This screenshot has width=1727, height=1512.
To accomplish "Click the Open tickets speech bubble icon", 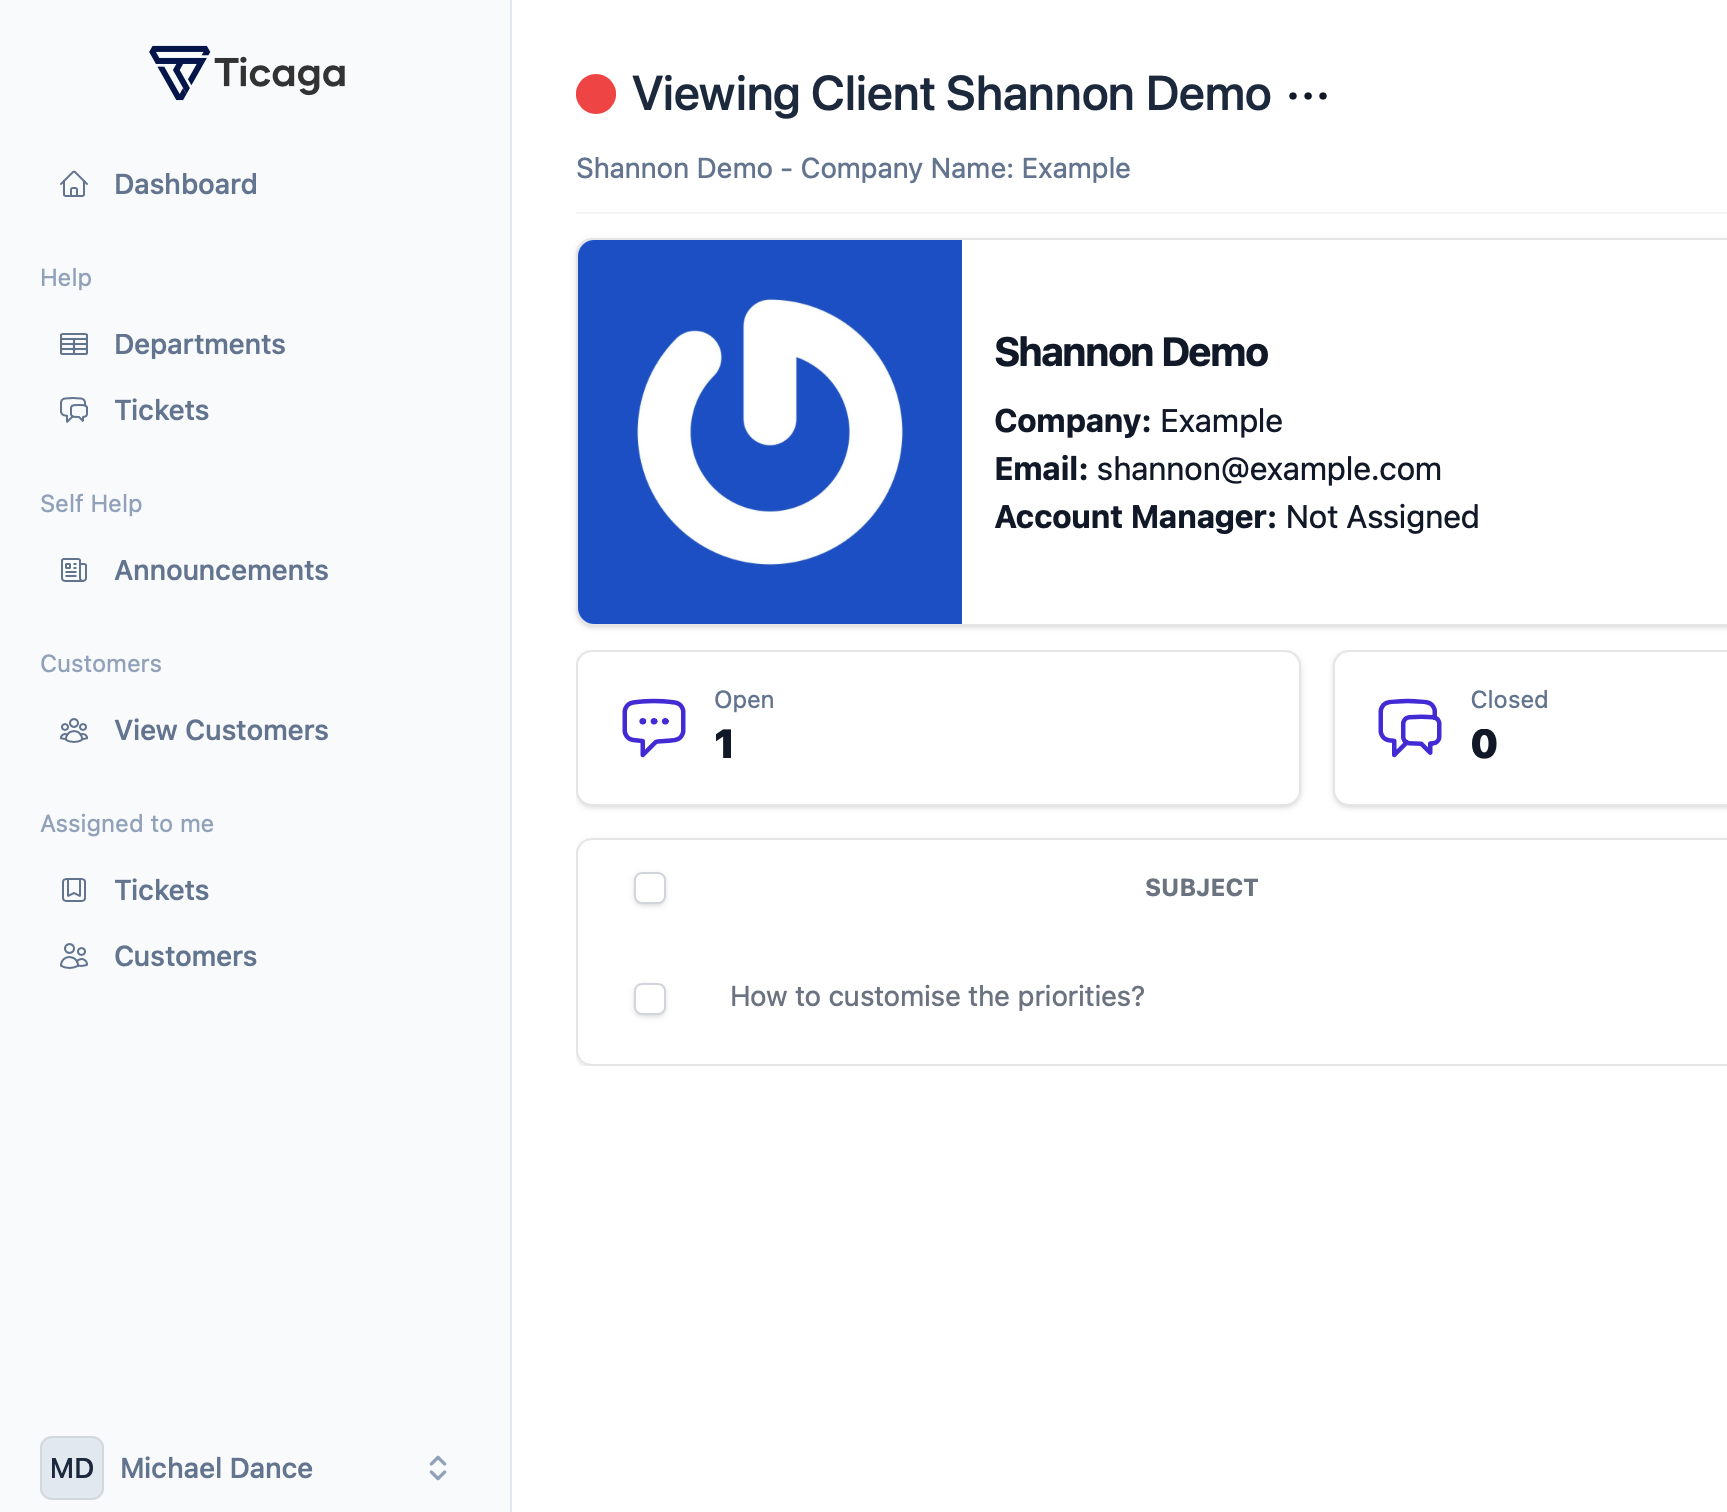I will tap(654, 727).
